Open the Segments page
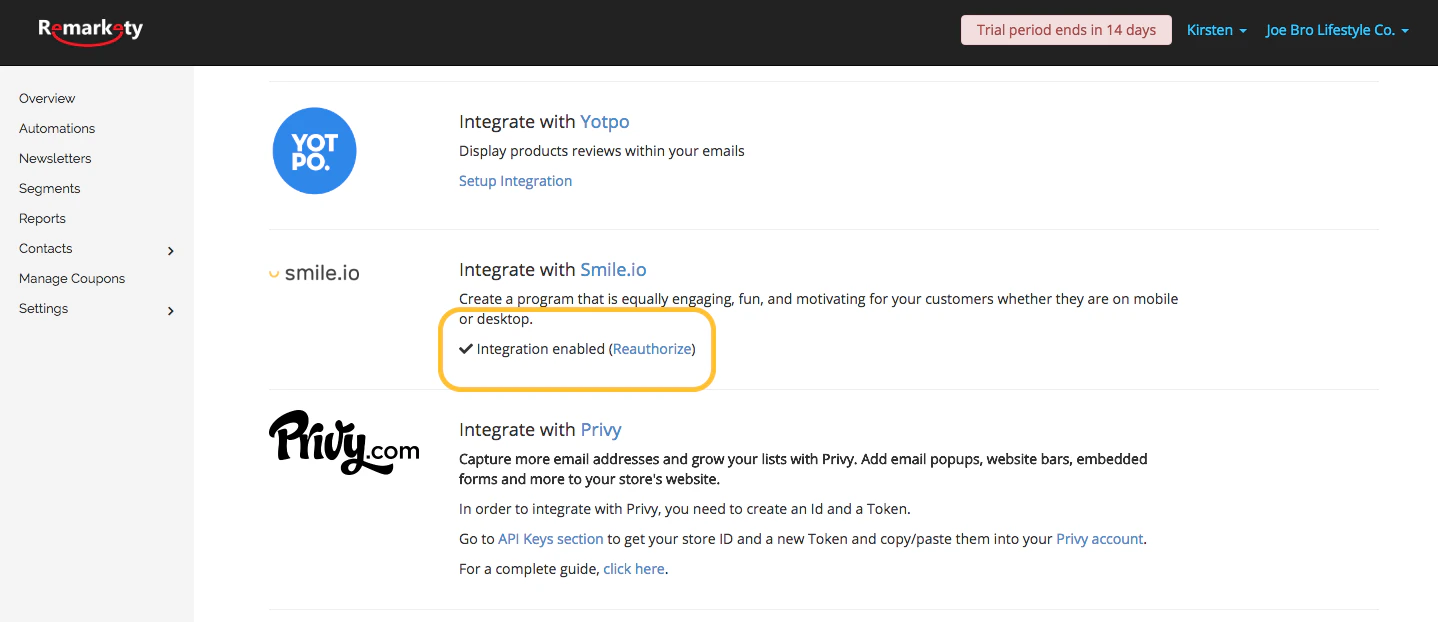1438x622 pixels. coord(49,188)
